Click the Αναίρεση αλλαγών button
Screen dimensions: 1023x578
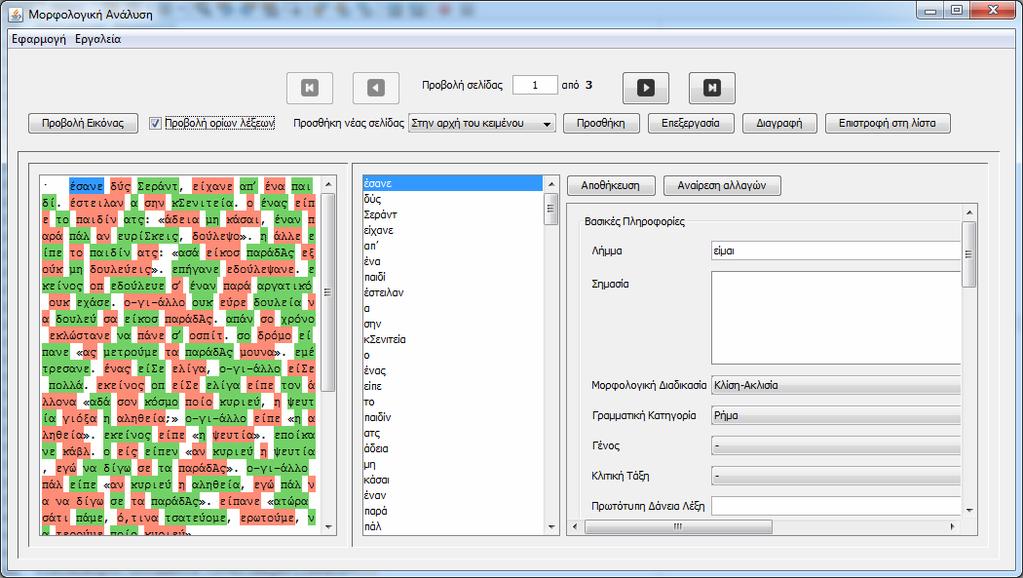pos(722,185)
